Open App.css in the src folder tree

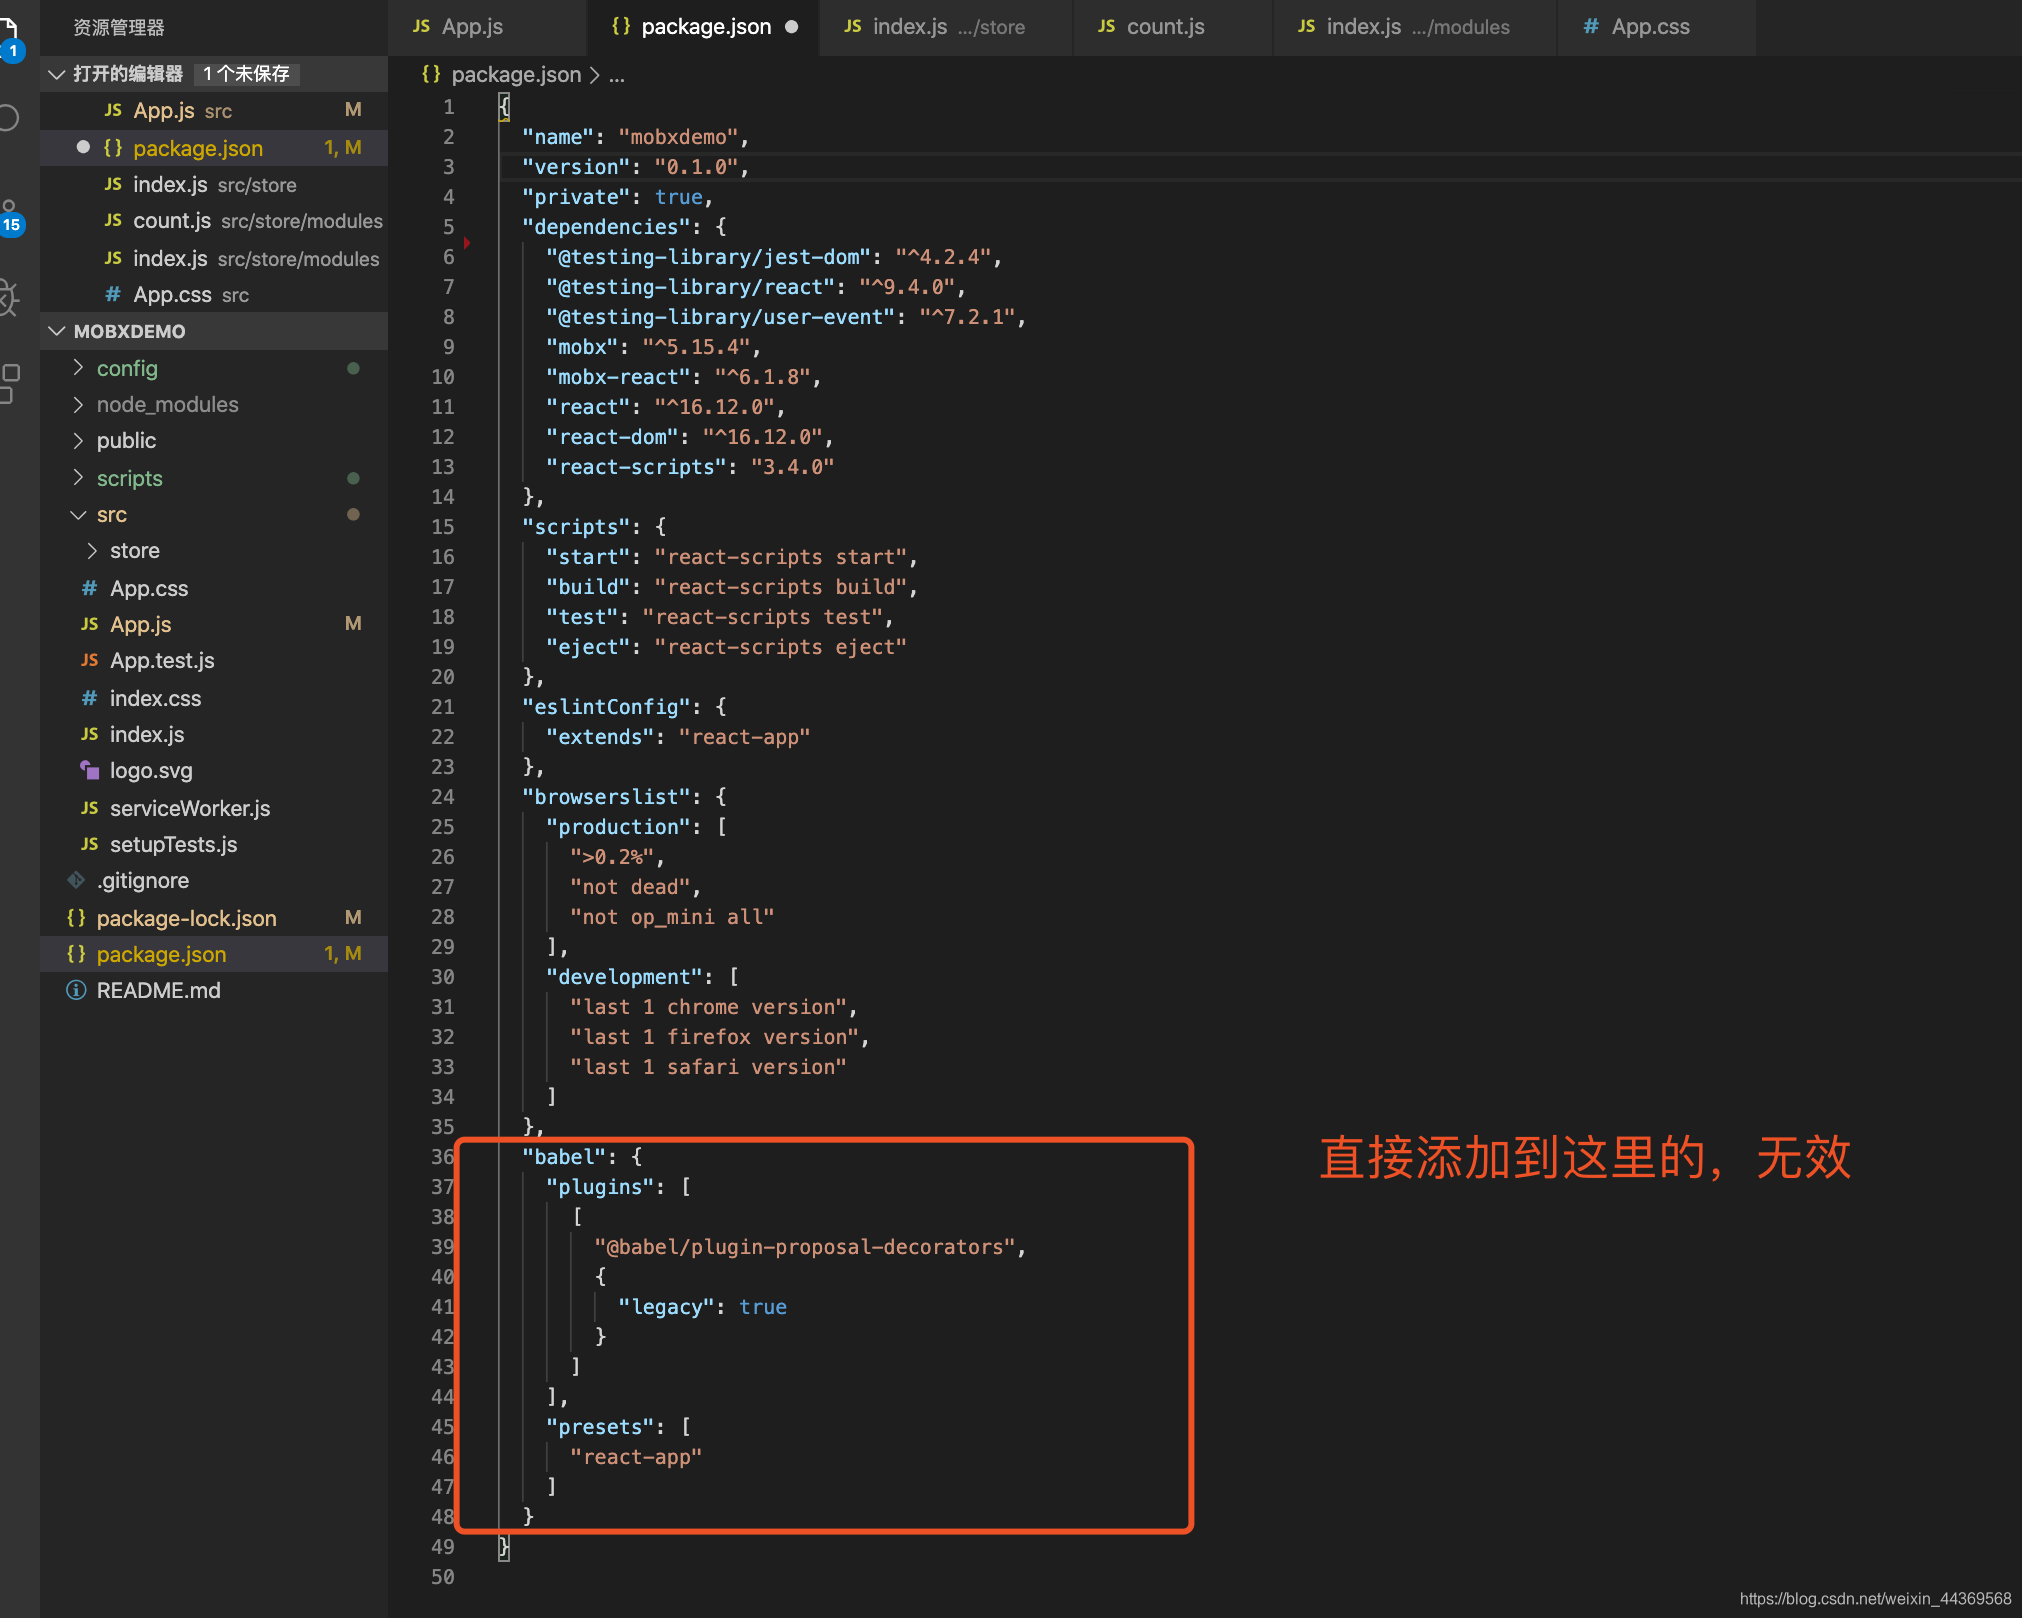[214, 588]
